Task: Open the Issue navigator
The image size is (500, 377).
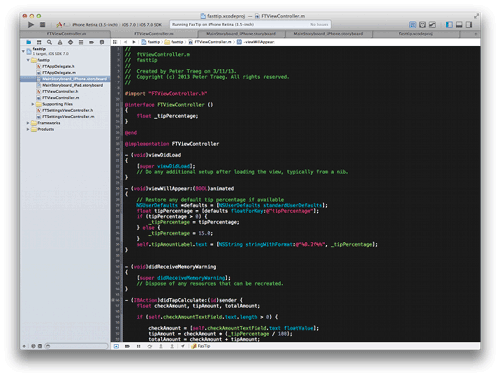Action: pos(60,42)
